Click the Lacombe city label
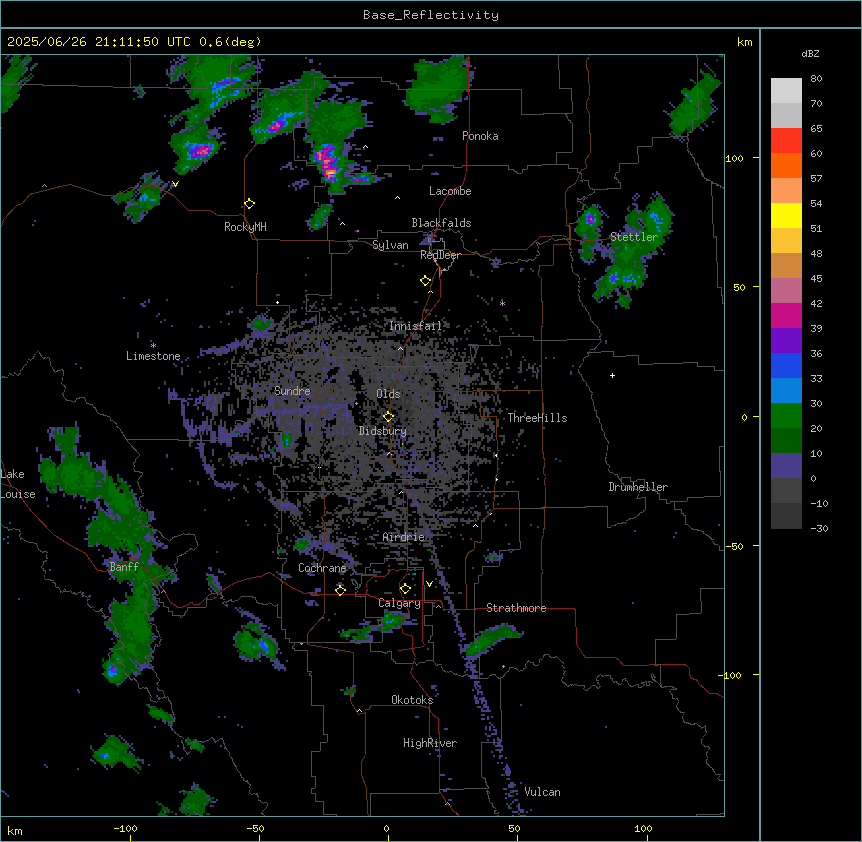Viewport: 862px width, 842px height. pyautogui.click(x=450, y=191)
